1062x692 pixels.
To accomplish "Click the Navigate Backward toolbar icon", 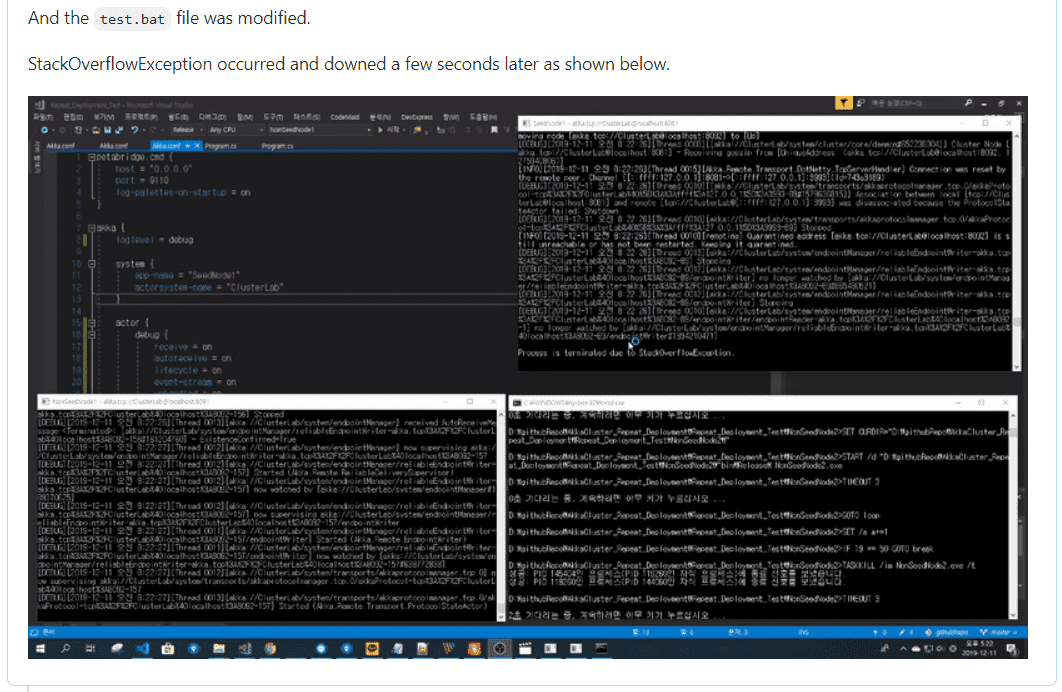I will 44,129.
